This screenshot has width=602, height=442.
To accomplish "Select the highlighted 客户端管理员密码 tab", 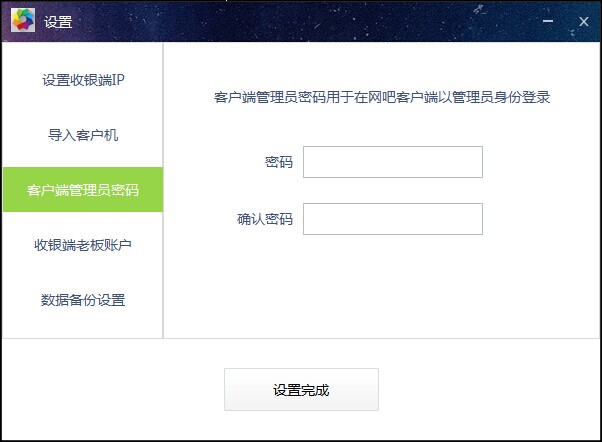I will pos(83,190).
